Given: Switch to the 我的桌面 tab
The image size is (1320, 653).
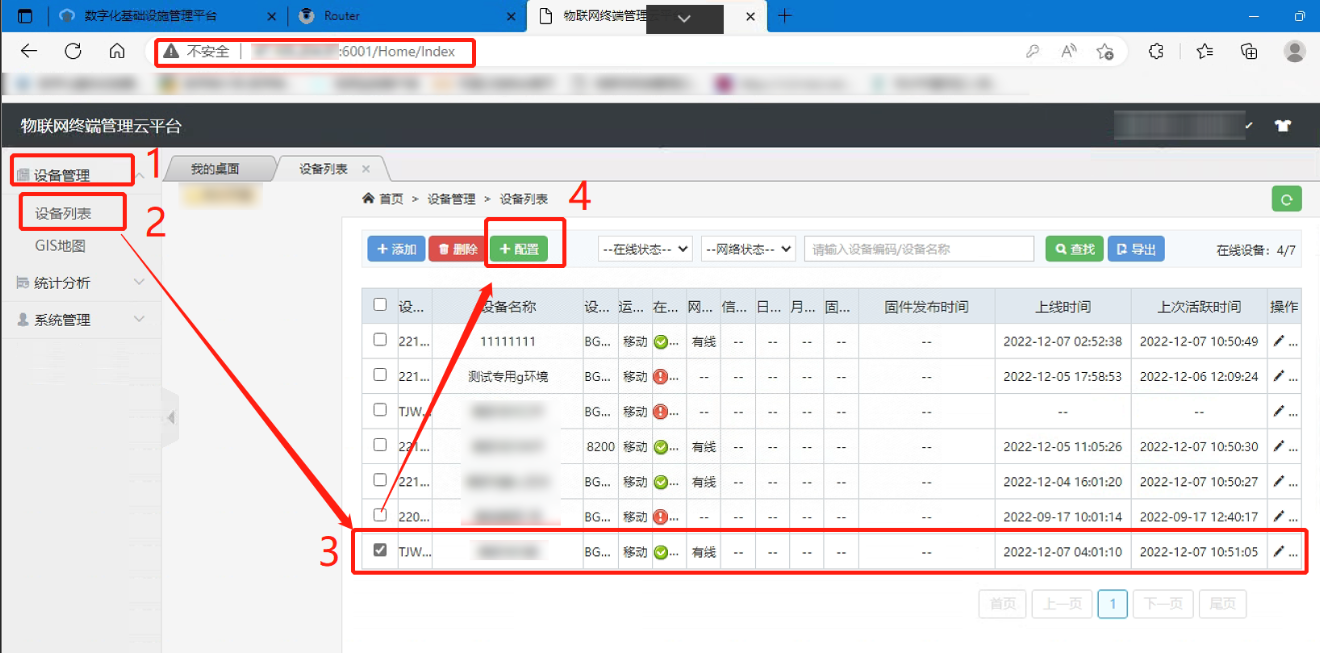Looking at the screenshot, I should tap(215, 169).
